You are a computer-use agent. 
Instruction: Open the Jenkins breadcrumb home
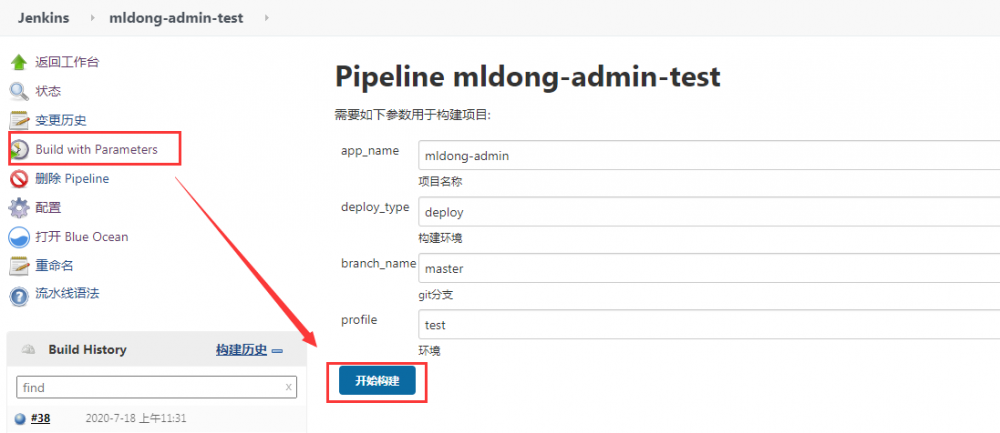point(43,18)
